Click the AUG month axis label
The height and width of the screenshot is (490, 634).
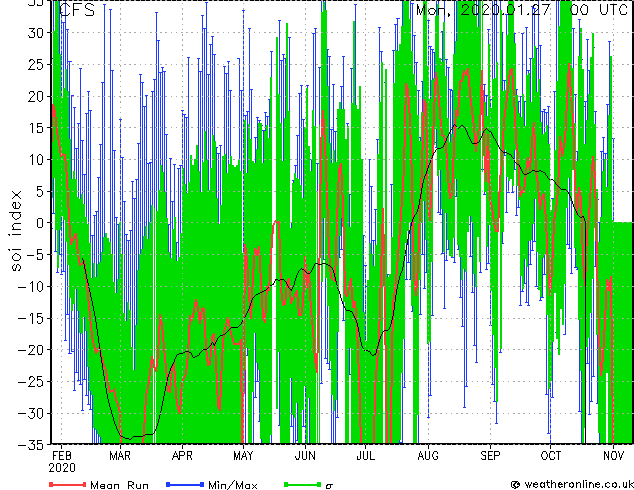(x=428, y=456)
